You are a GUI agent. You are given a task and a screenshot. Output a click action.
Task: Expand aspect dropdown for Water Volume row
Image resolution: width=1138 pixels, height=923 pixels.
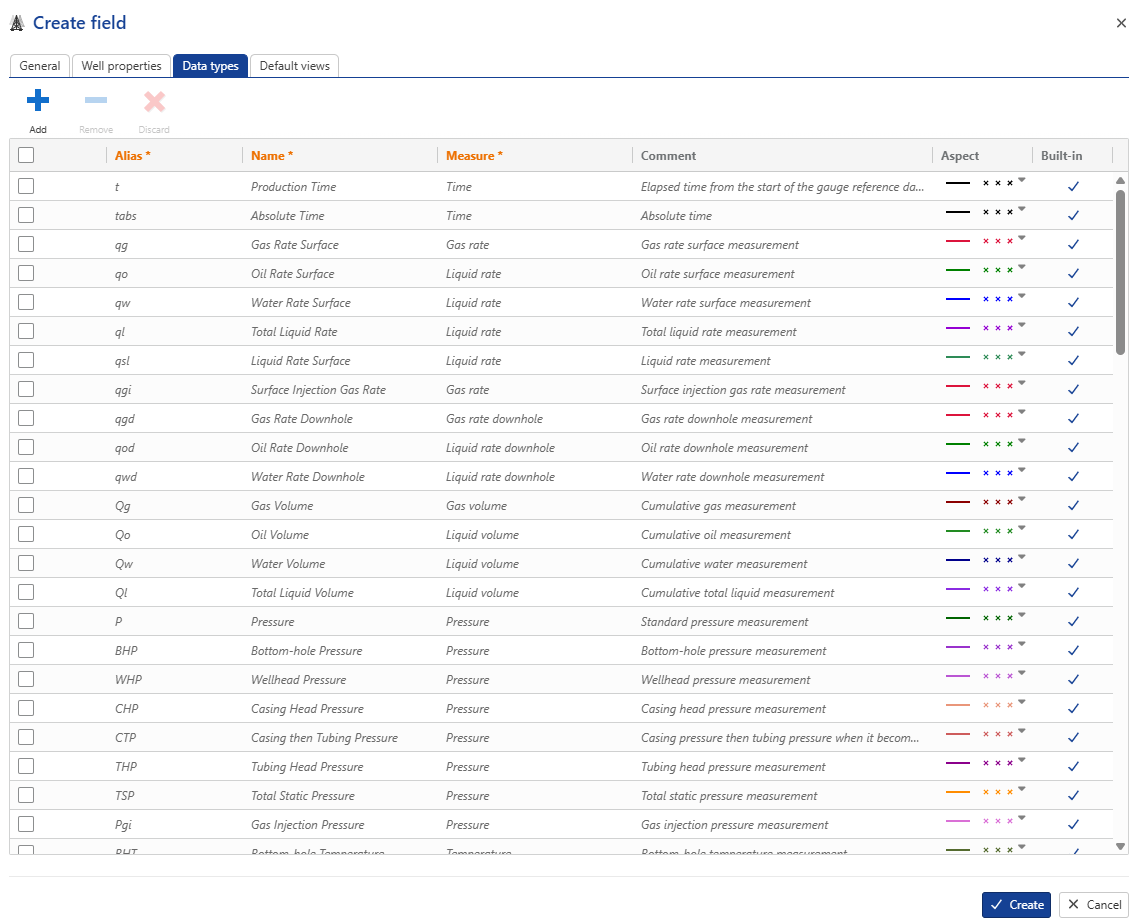click(x=1022, y=557)
